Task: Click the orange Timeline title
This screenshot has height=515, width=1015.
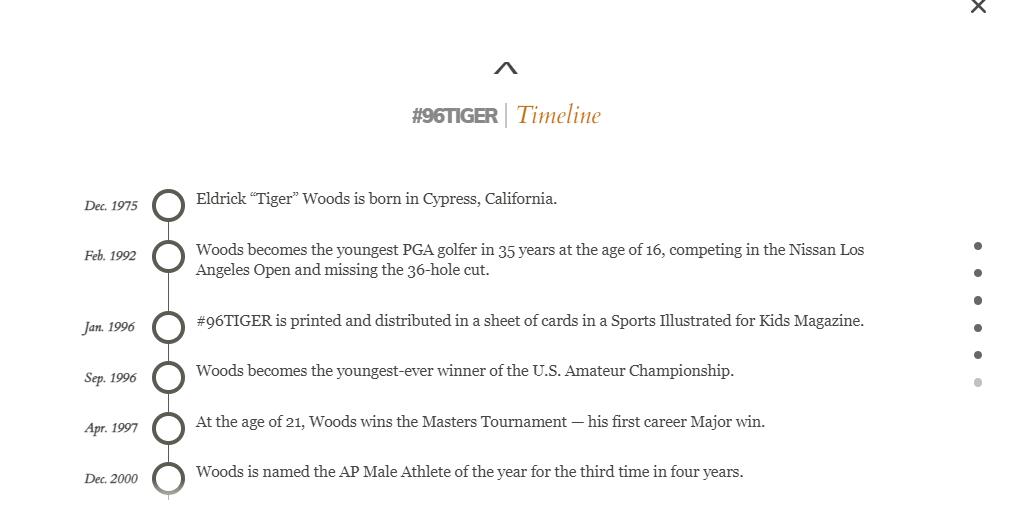Action: [558, 115]
